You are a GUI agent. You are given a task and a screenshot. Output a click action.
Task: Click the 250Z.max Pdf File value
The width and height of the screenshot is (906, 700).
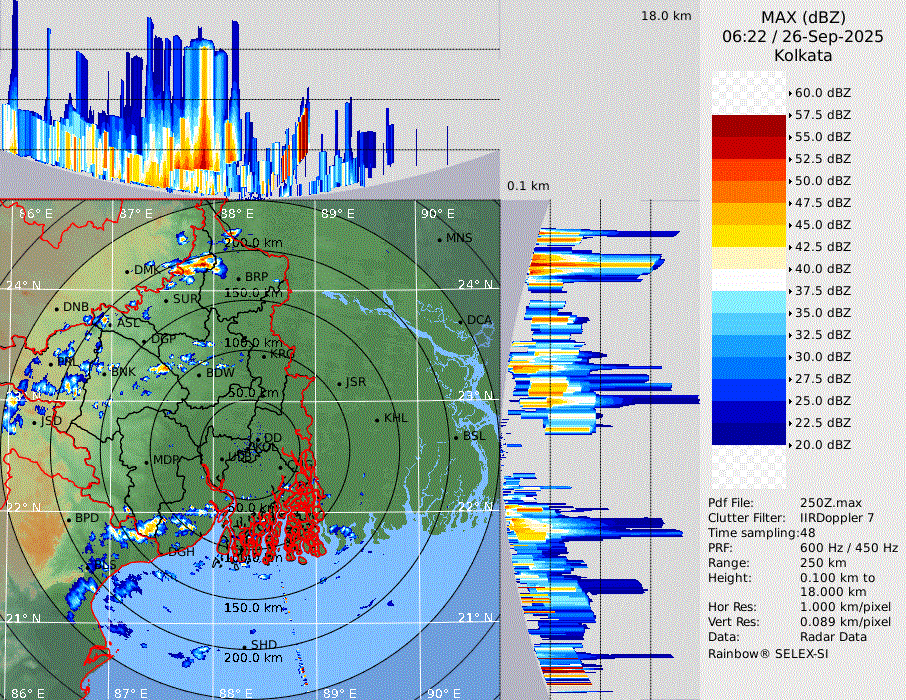832,503
